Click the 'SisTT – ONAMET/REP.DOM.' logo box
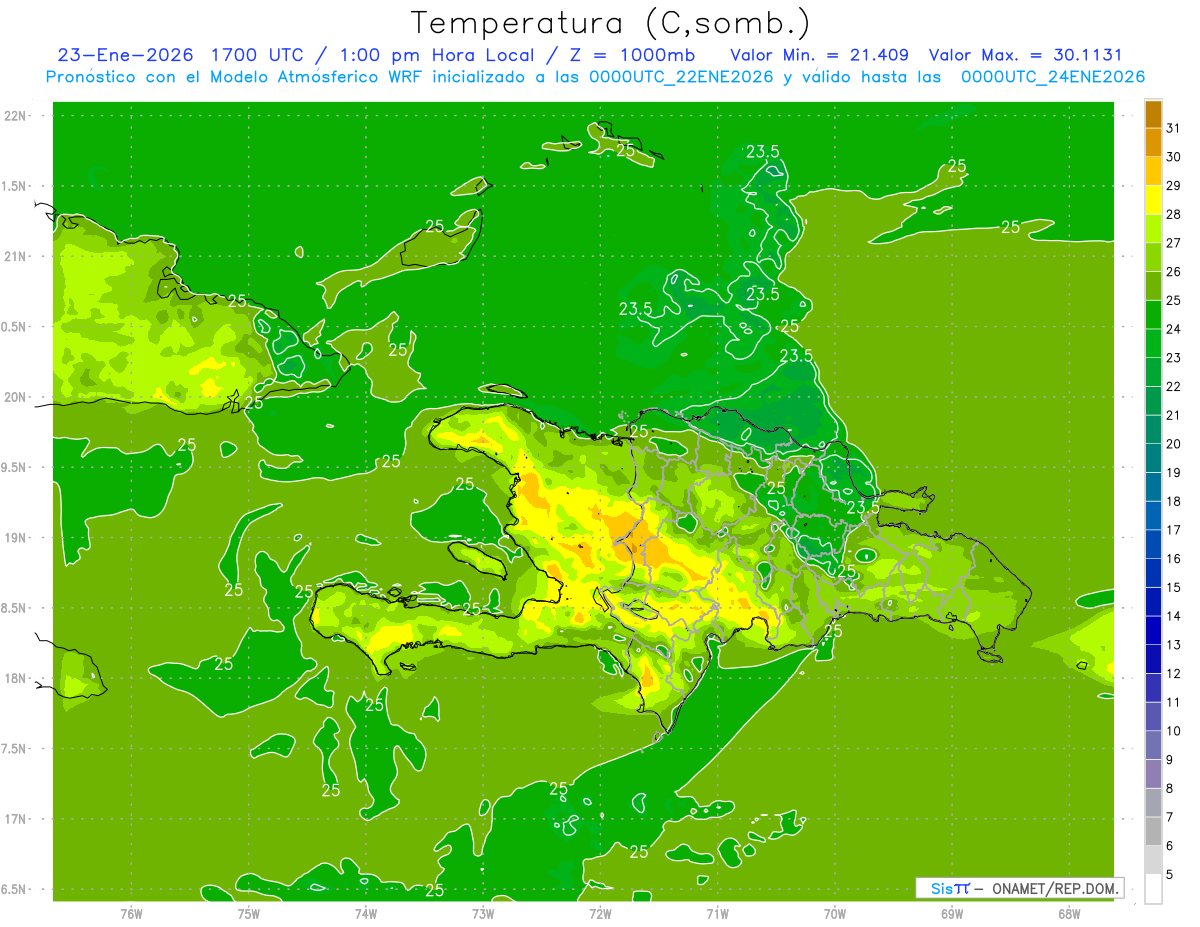This screenshot has width=1200, height=927. click(1020, 888)
